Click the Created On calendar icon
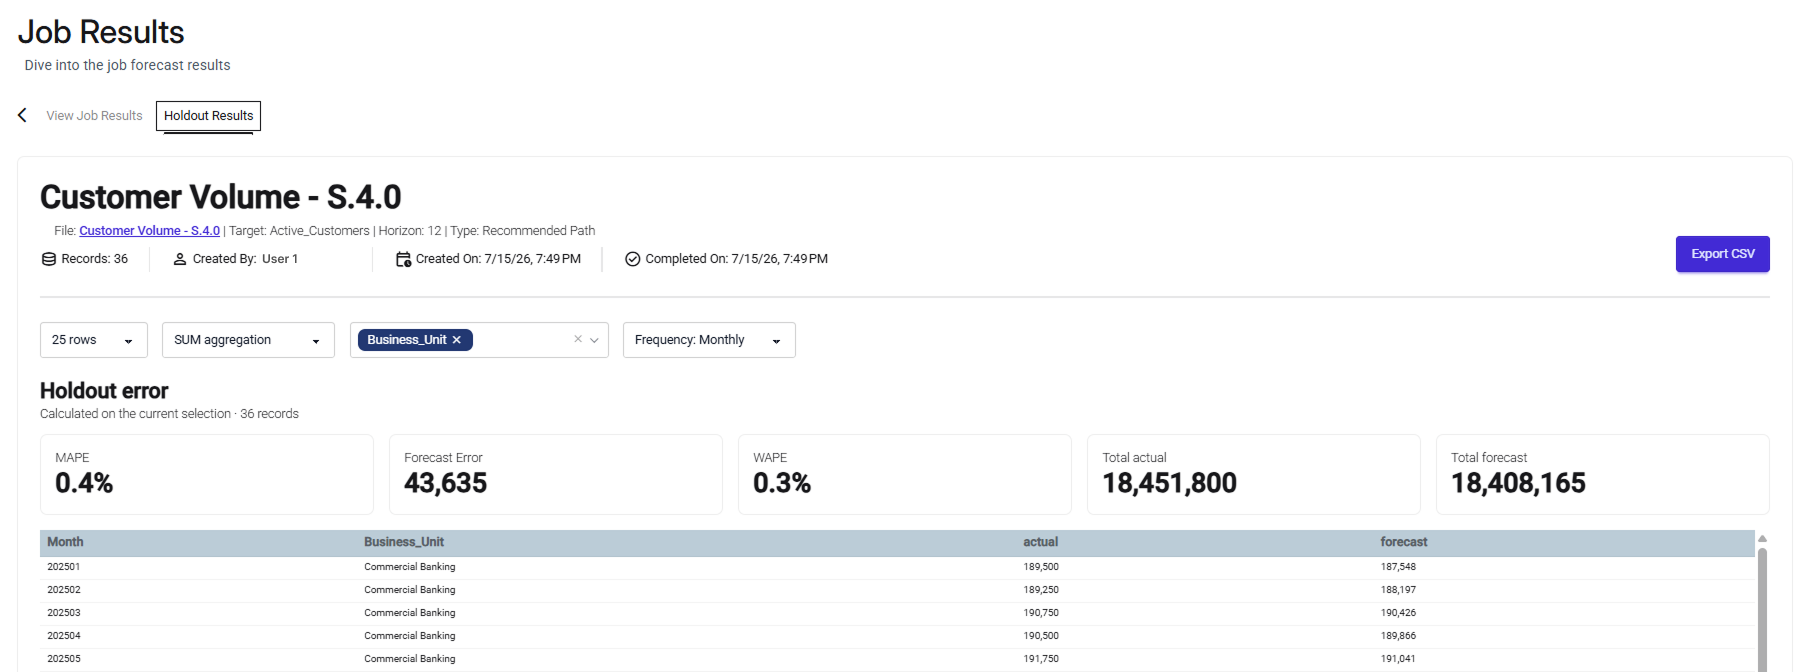Viewport: 1816px width, 672px height. pyautogui.click(x=403, y=259)
